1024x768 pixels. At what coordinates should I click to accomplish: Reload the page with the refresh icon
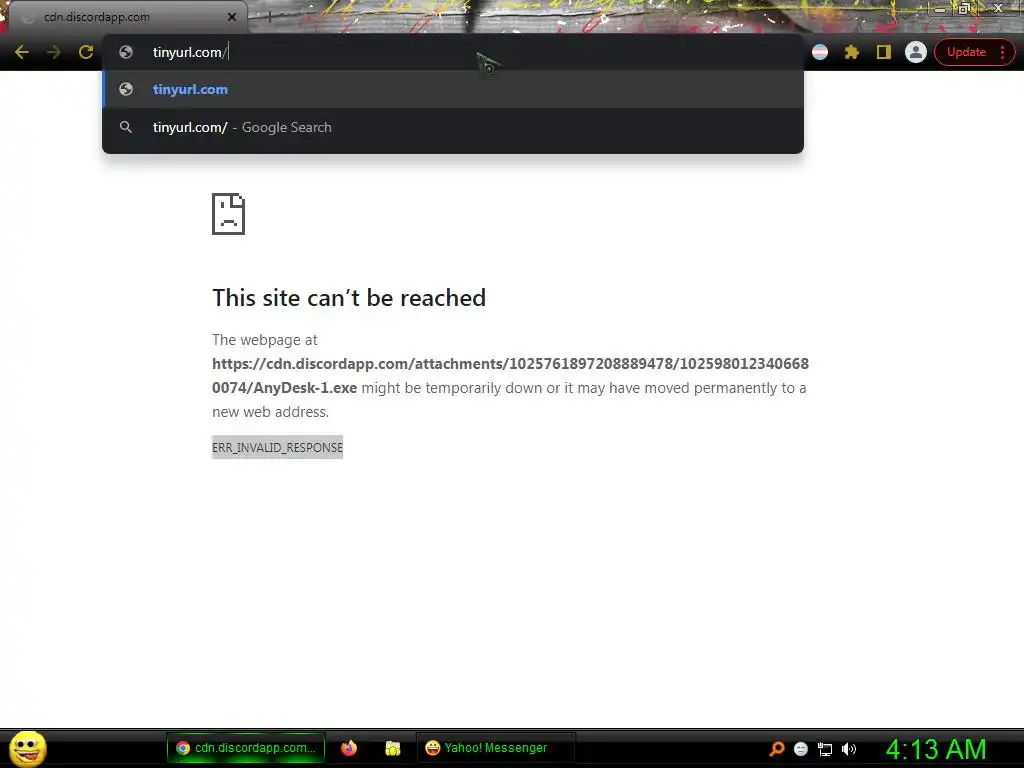point(86,52)
